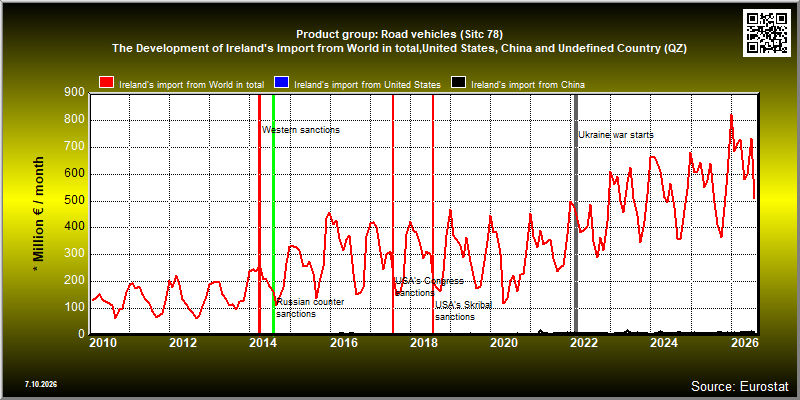The image size is (800, 400).
Task: Click the date "7.10.2026" in the corner
Action: [x=40, y=384]
